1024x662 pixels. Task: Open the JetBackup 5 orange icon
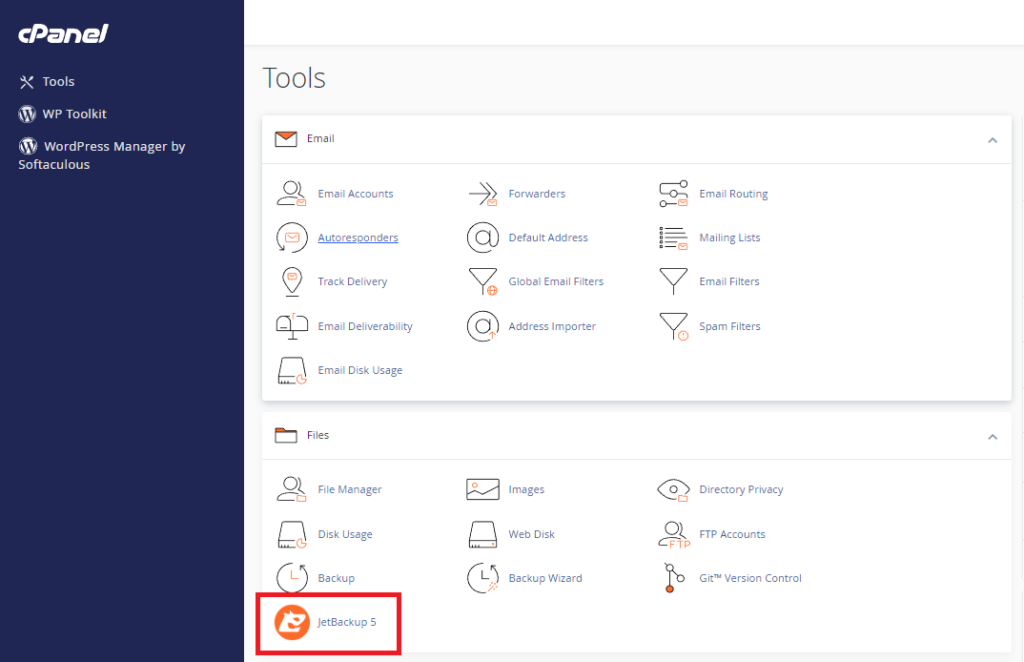point(291,622)
